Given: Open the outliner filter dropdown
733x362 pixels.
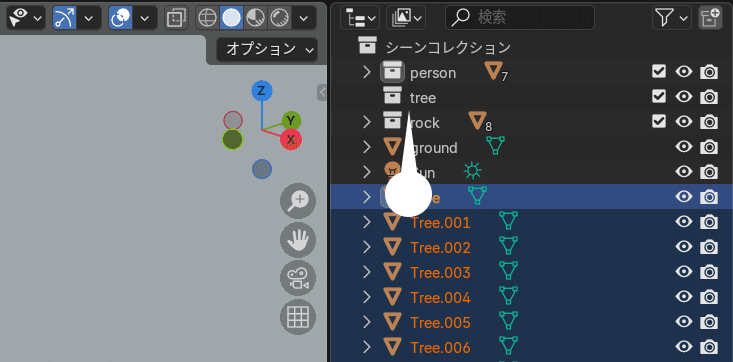Looking at the screenshot, I should [672, 18].
